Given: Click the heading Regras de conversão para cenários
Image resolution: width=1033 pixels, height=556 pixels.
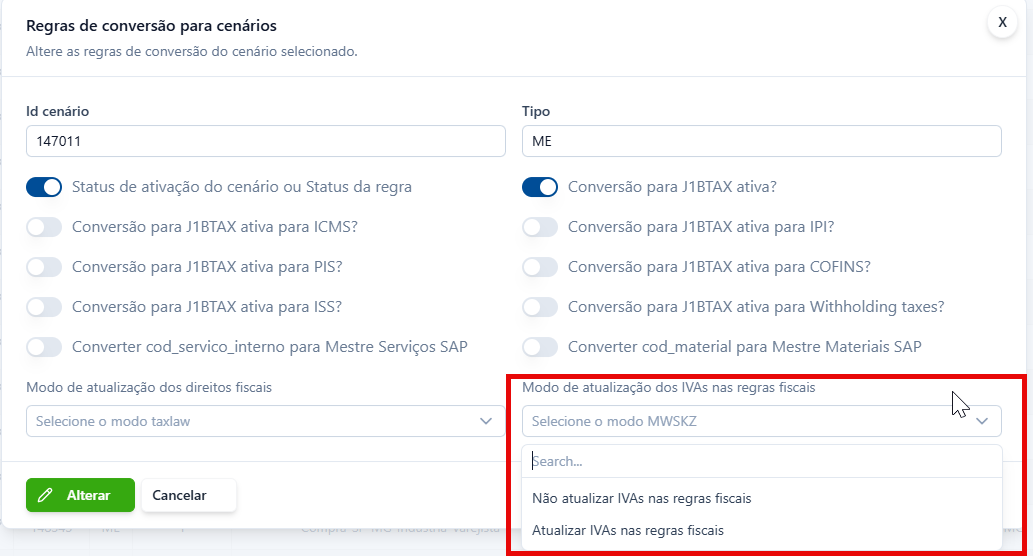Looking at the screenshot, I should click(x=152, y=26).
